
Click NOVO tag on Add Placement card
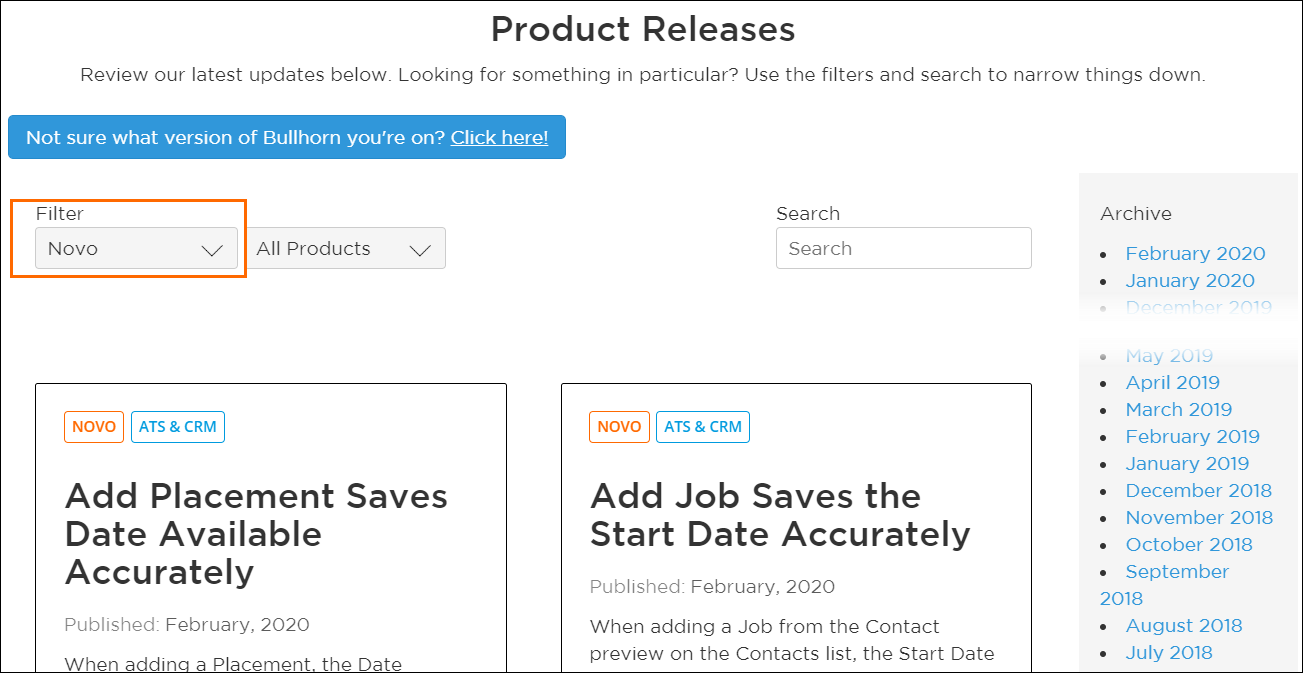(x=94, y=427)
